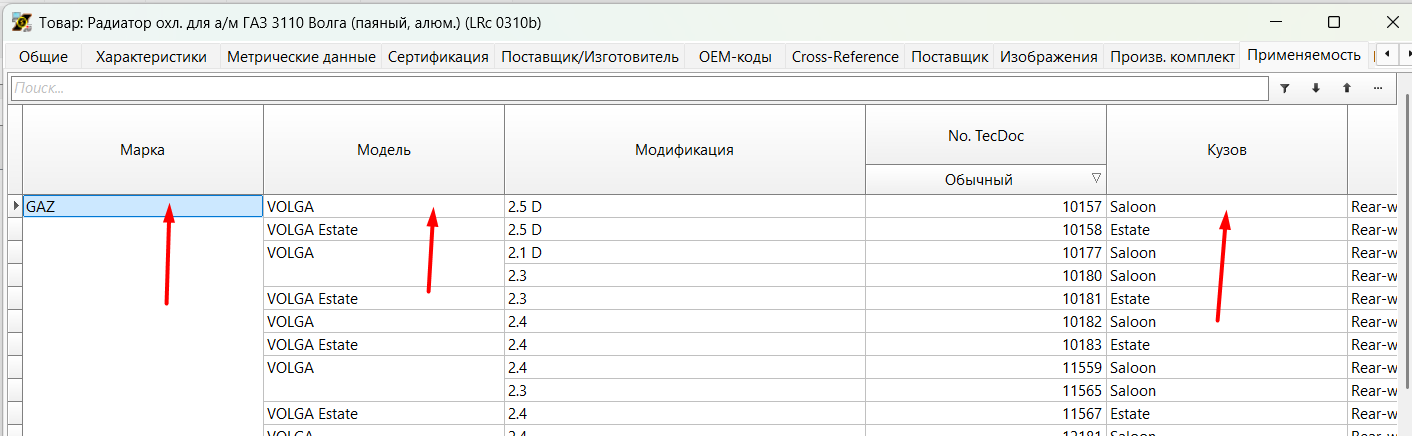
Task: Select the Saloon body cell in row 10182
Action: tap(1227, 322)
